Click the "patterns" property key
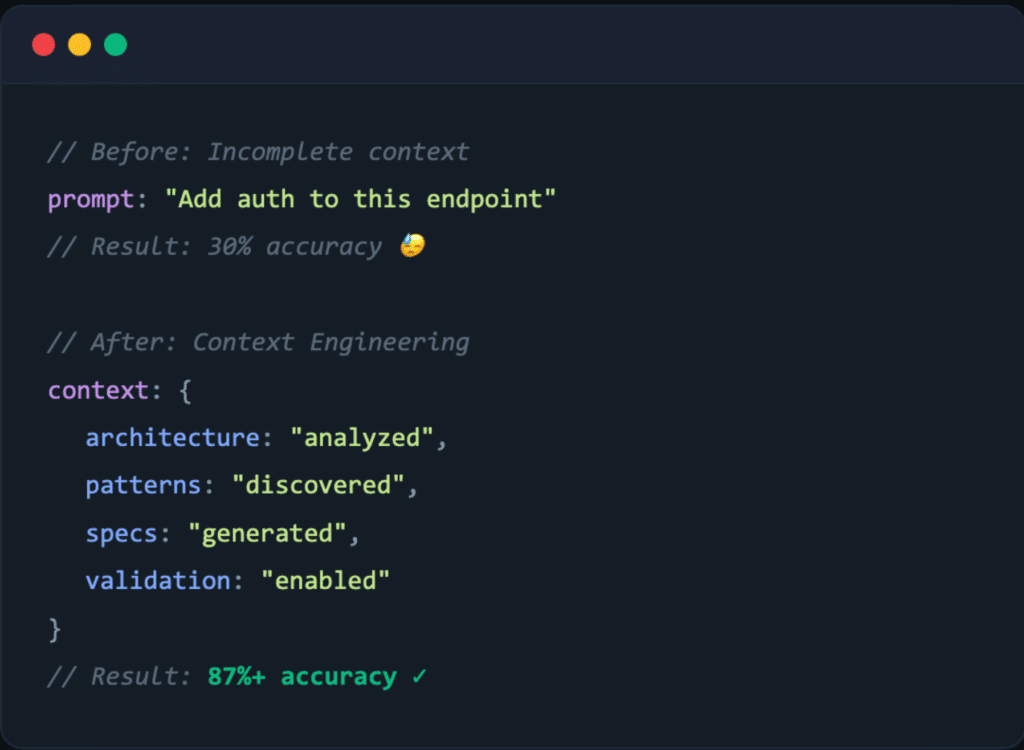The height and width of the screenshot is (750, 1024). (143, 485)
